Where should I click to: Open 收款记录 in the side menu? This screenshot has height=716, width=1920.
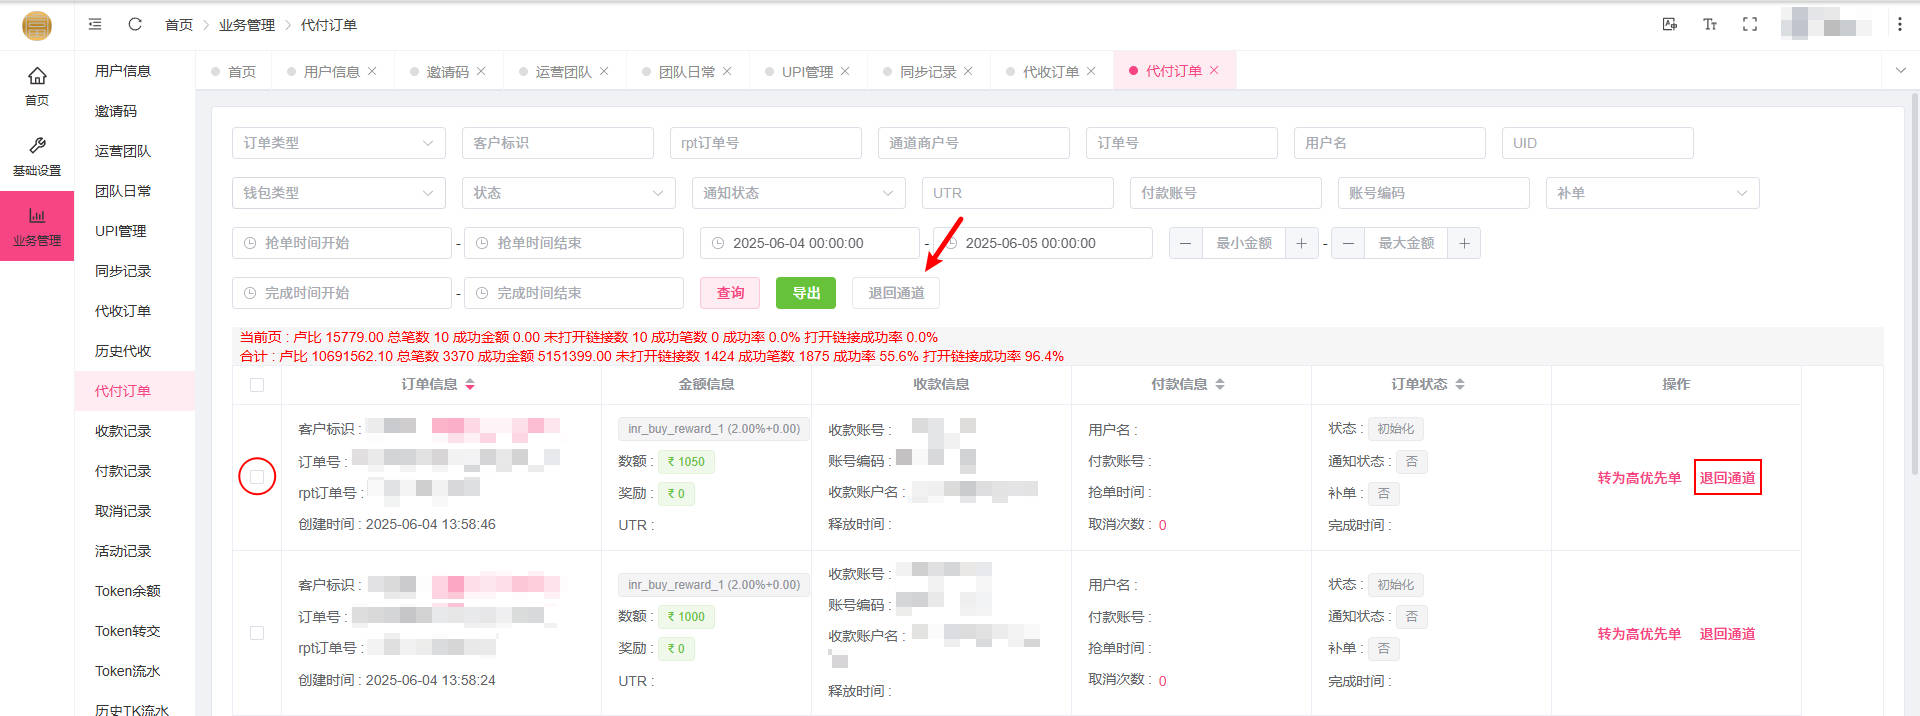click(x=123, y=431)
